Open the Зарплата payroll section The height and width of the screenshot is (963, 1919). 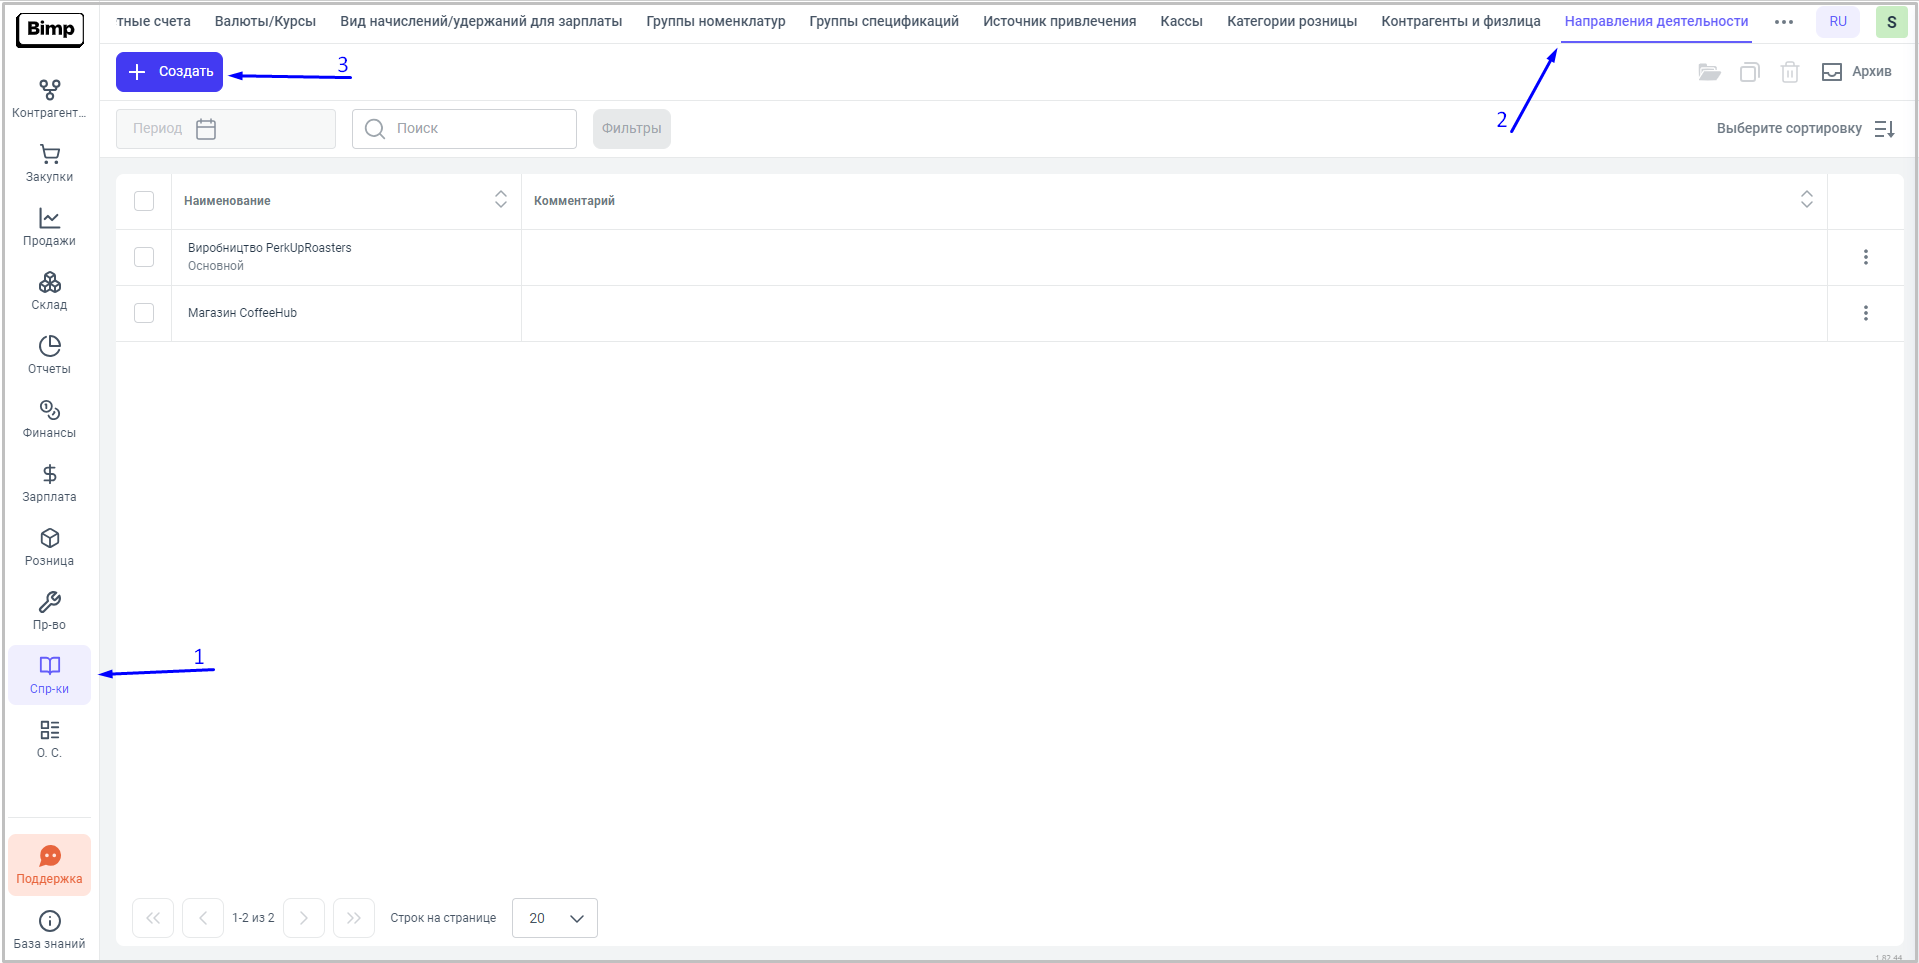(x=49, y=483)
